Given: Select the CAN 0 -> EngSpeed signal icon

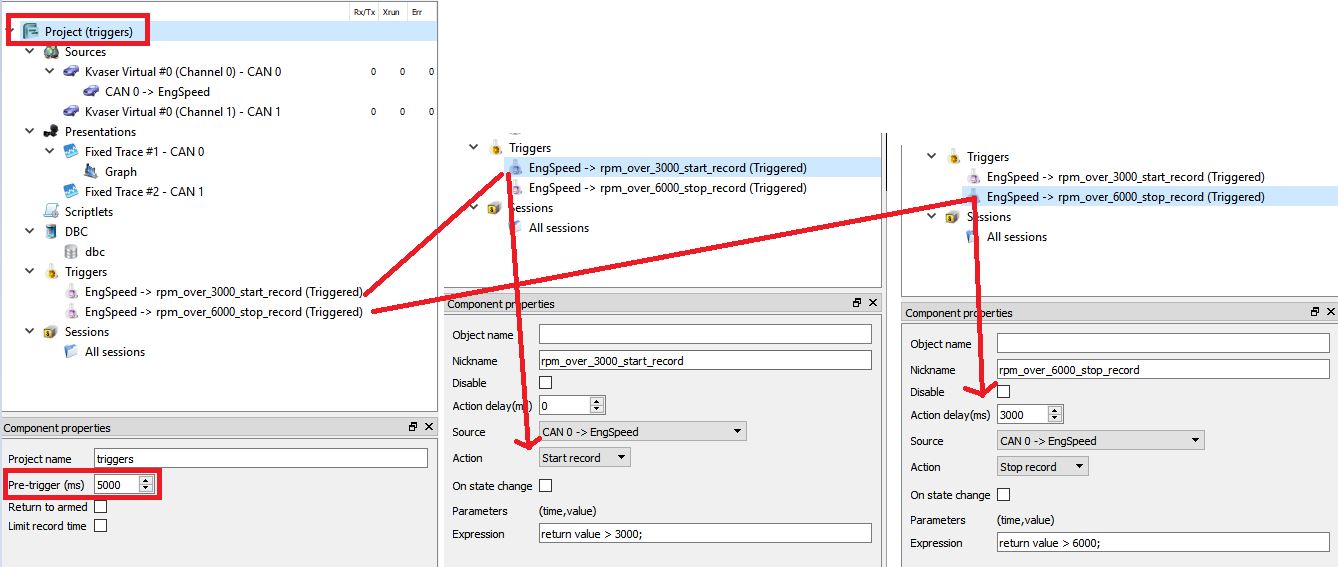Looking at the screenshot, I should tap(91, 92).
